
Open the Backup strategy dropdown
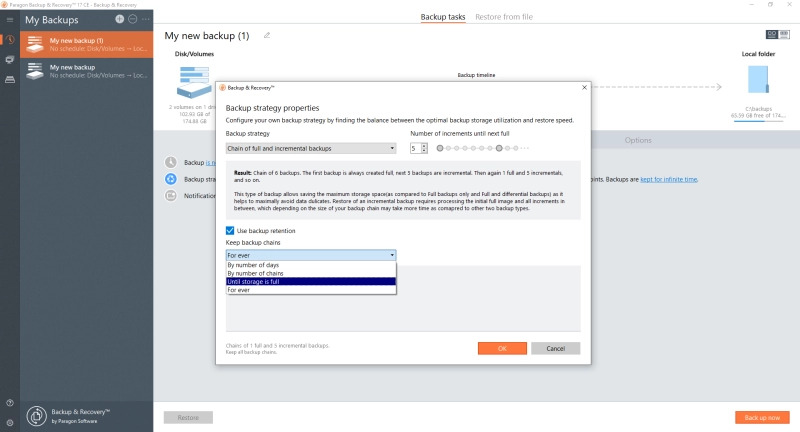(x=311, y=148)
